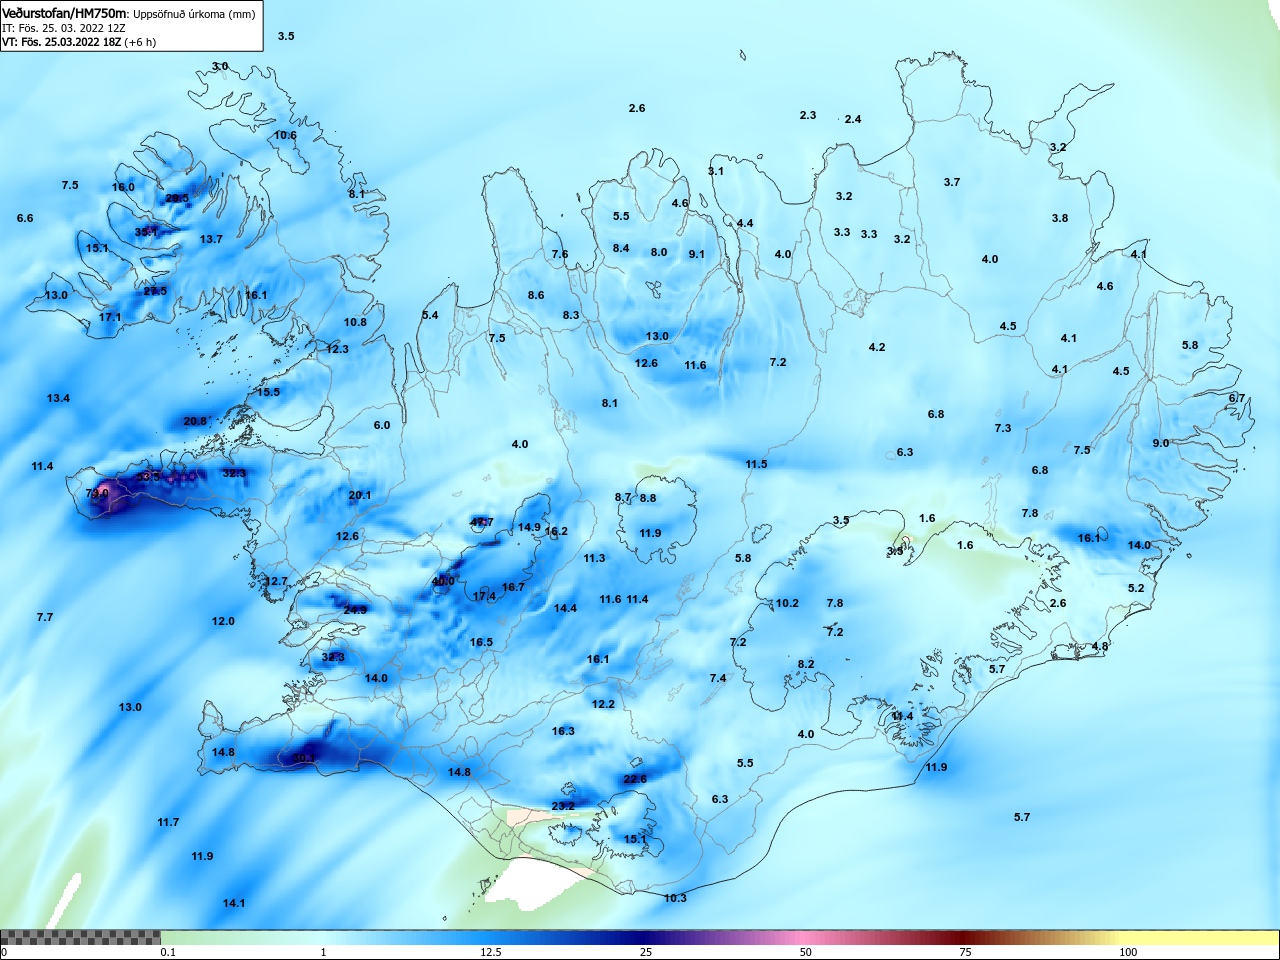Click the precipitation value 8.6
Screen dimensions: 1280x960
[536, 296]
